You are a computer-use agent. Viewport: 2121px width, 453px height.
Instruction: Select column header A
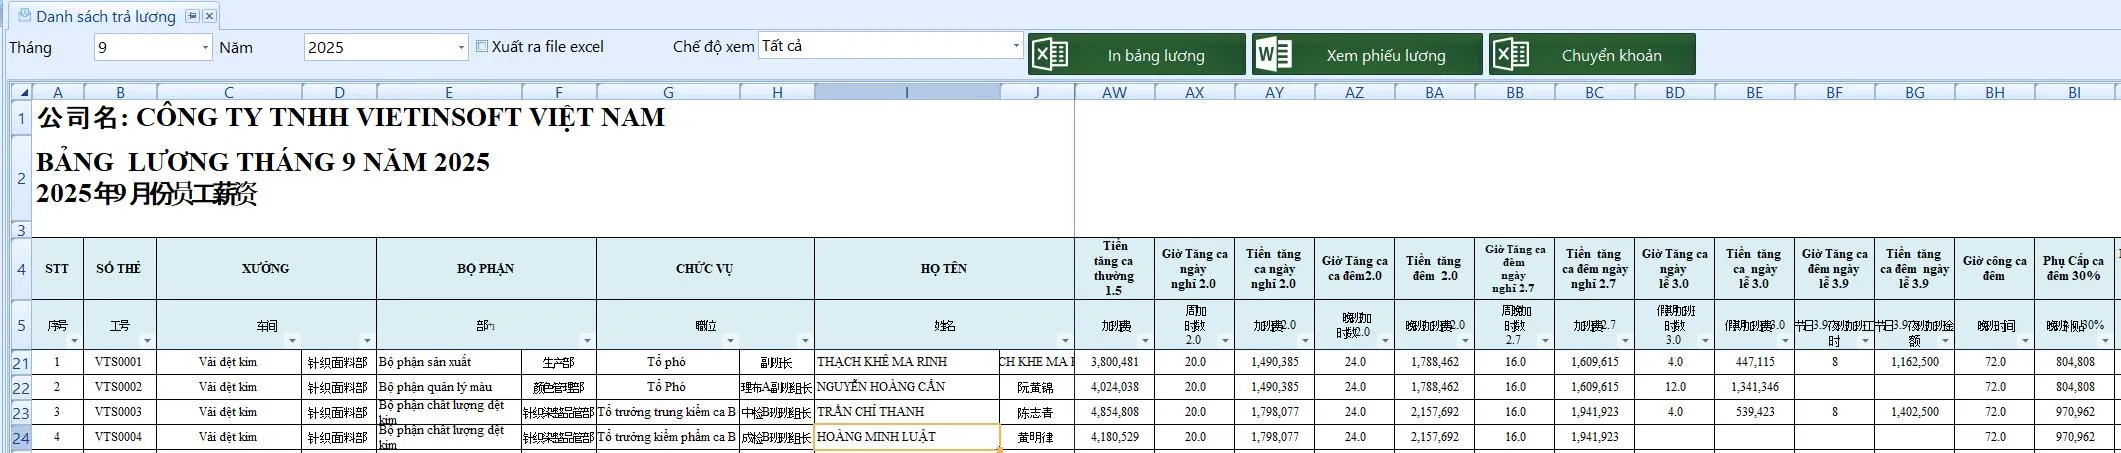pyautogui.click(x=58, y=92)
